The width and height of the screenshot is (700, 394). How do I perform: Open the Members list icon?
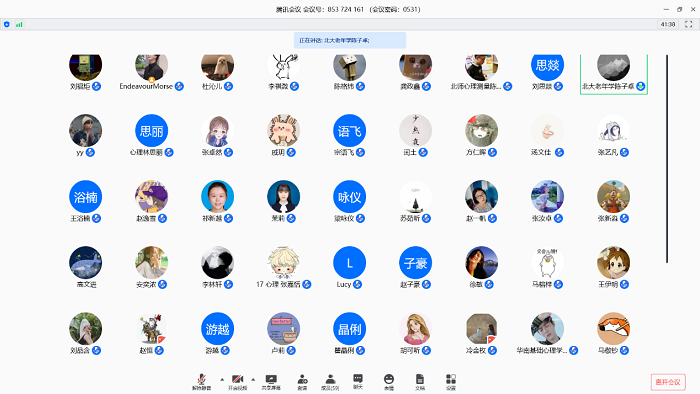click(330, 382)
